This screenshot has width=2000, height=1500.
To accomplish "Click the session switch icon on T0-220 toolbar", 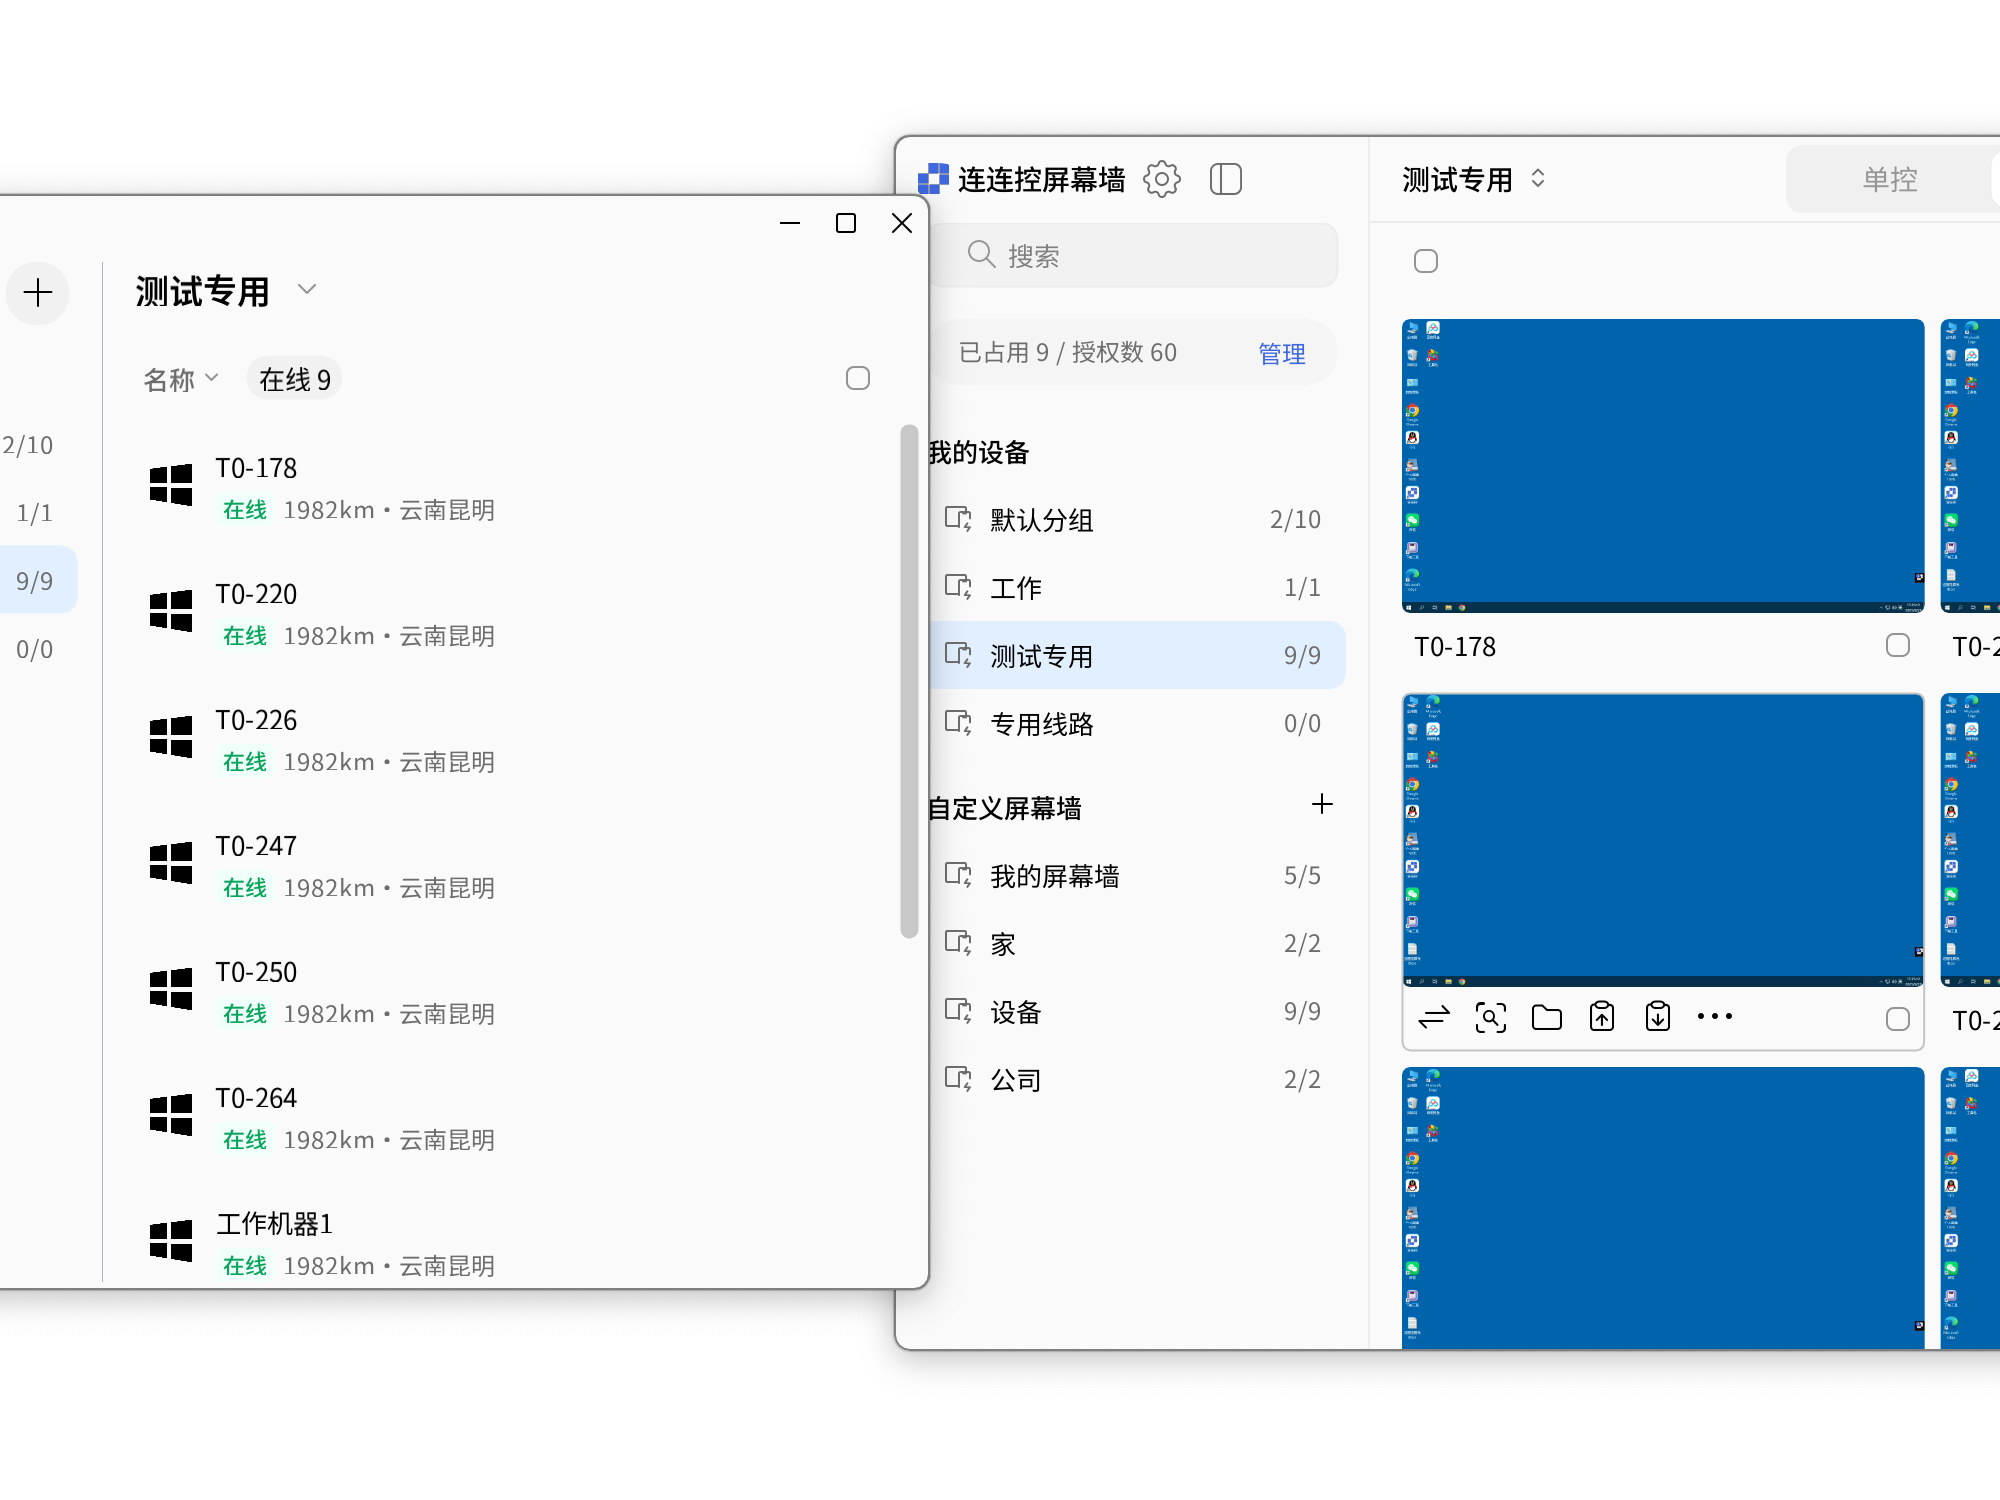I will click(1434, 1016).
